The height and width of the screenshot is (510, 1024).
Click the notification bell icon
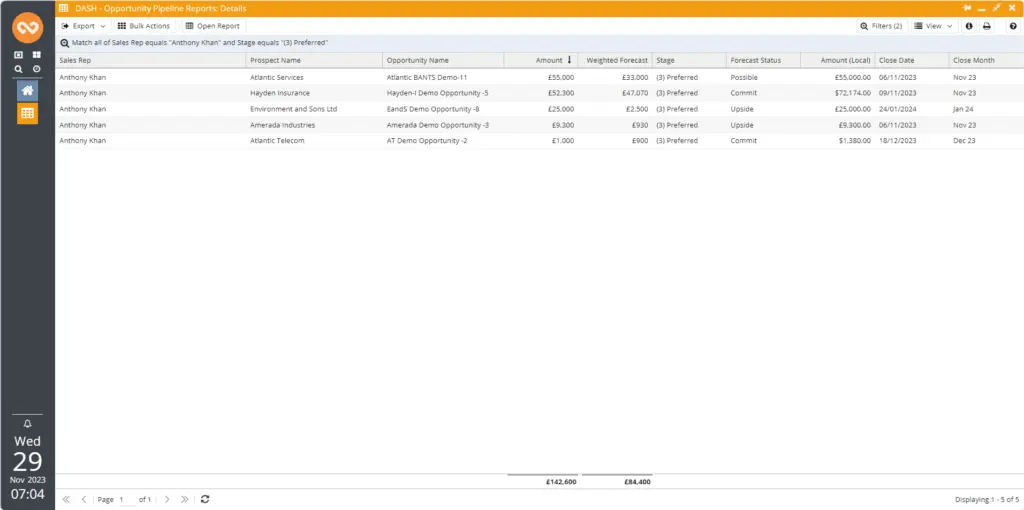(27, 424)
